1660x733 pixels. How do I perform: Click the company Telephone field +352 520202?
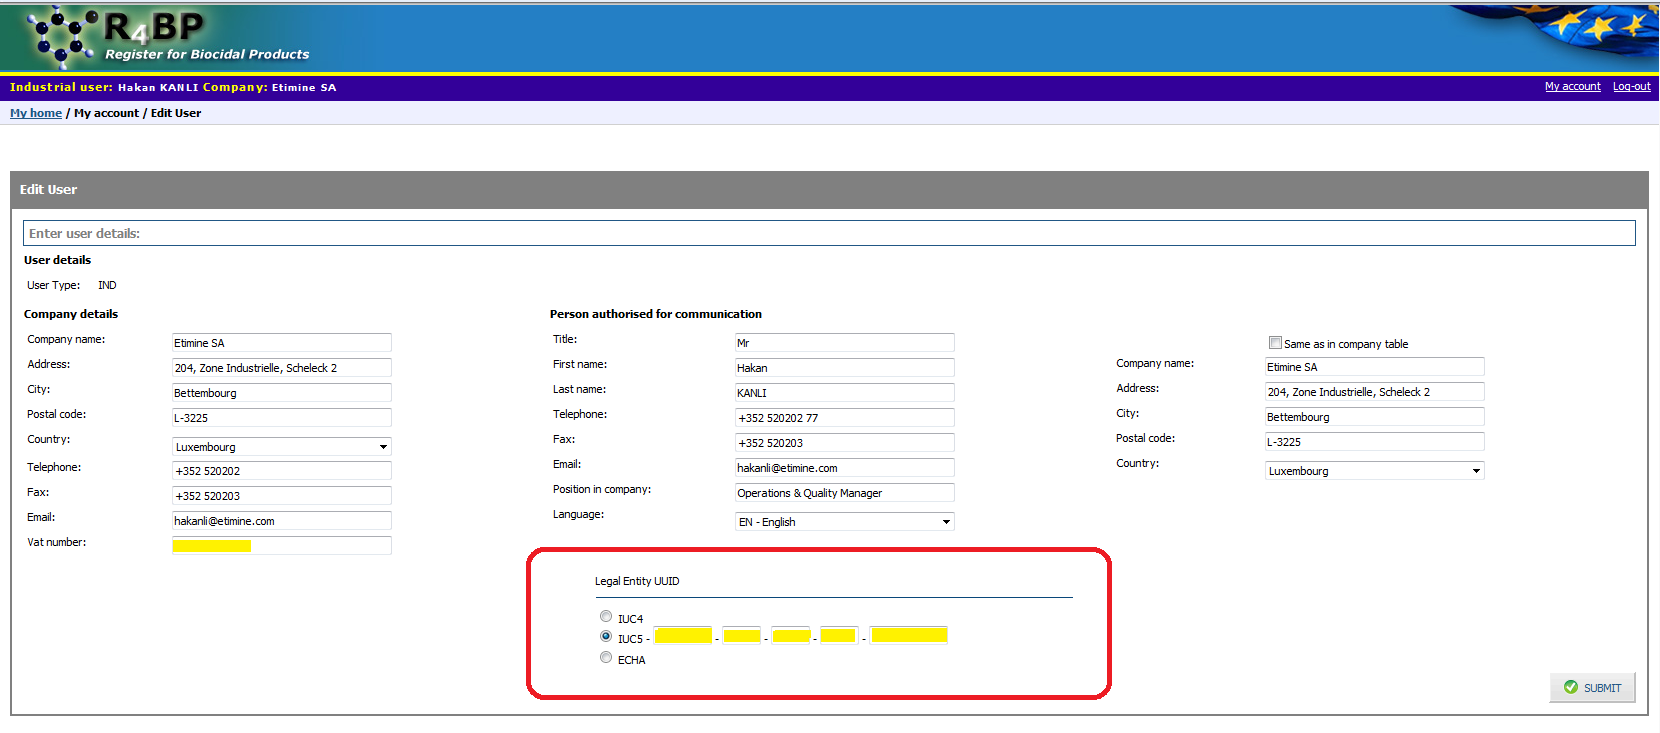tap(282, 471)
